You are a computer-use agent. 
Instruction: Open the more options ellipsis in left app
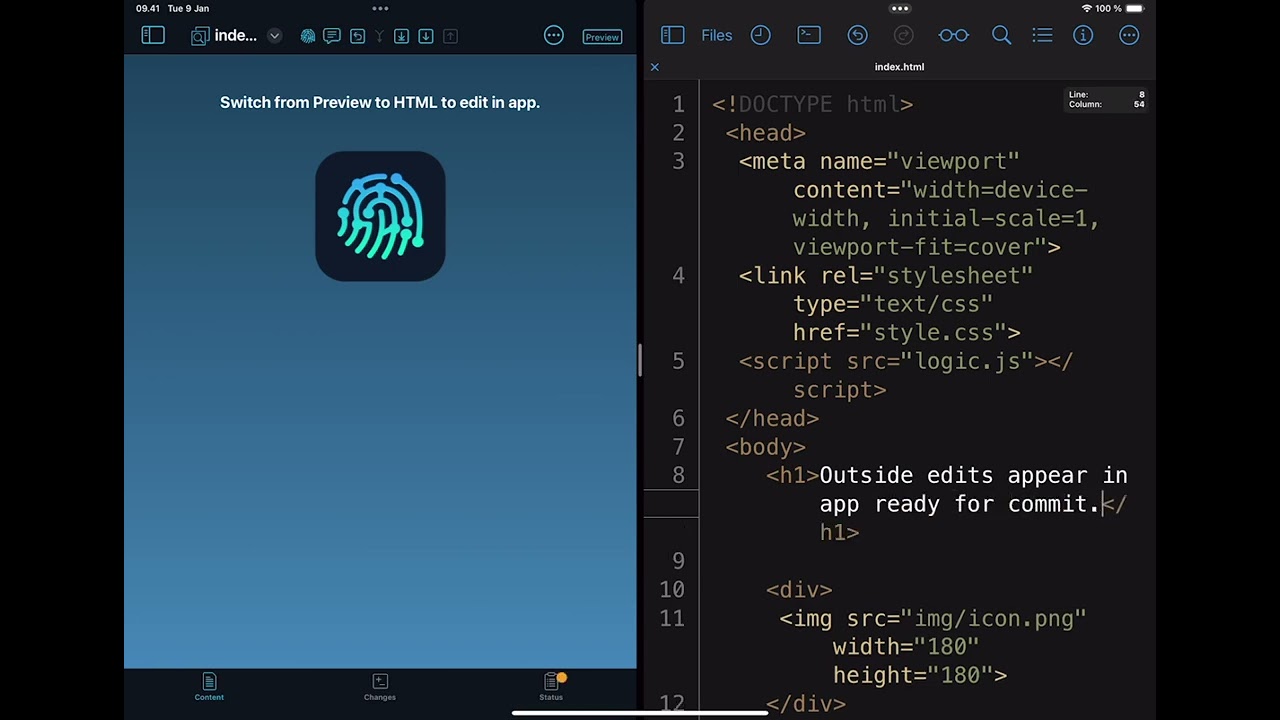point(554,36)
